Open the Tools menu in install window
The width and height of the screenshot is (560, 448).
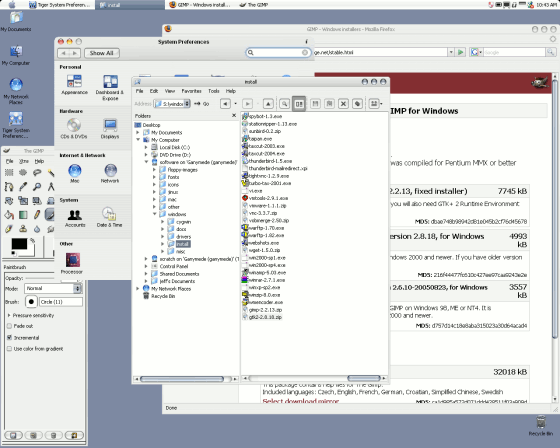coord(214,91)
